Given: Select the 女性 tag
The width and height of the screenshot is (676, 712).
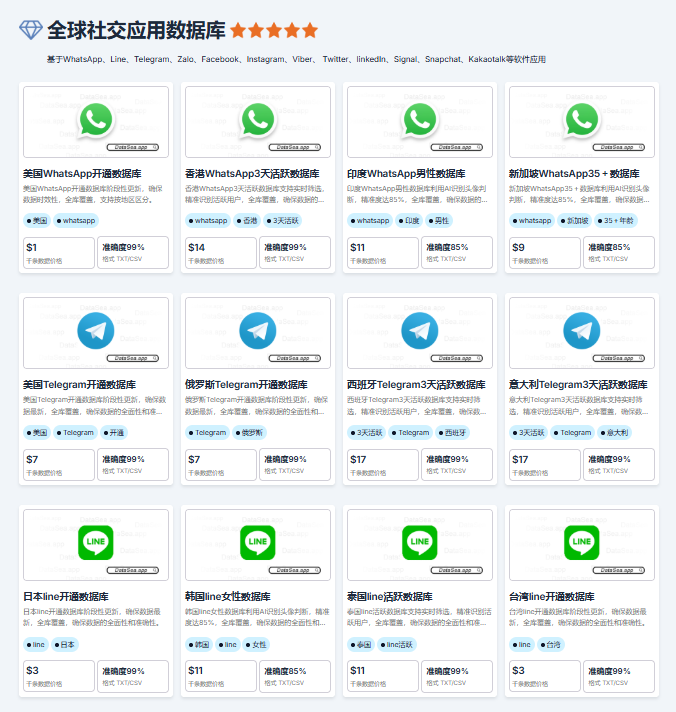Looking at the screenshot, I should click(256, 645).
